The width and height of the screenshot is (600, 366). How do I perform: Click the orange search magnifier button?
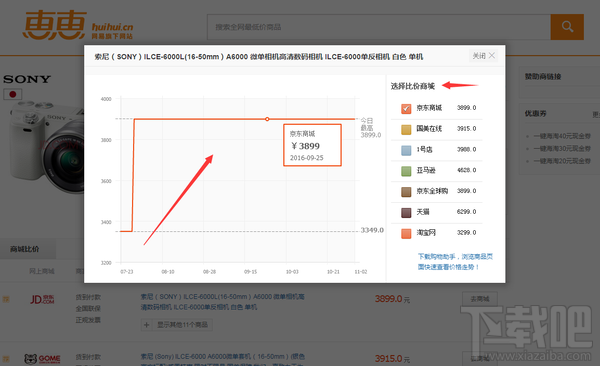[x=567, y=27]
